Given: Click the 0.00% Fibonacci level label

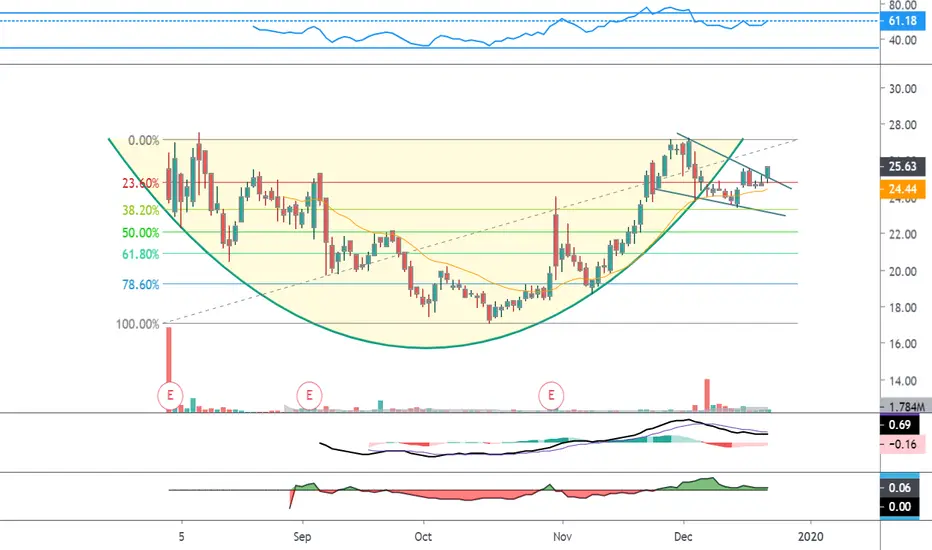Looking at the screenshot, I should coord(144,140).
